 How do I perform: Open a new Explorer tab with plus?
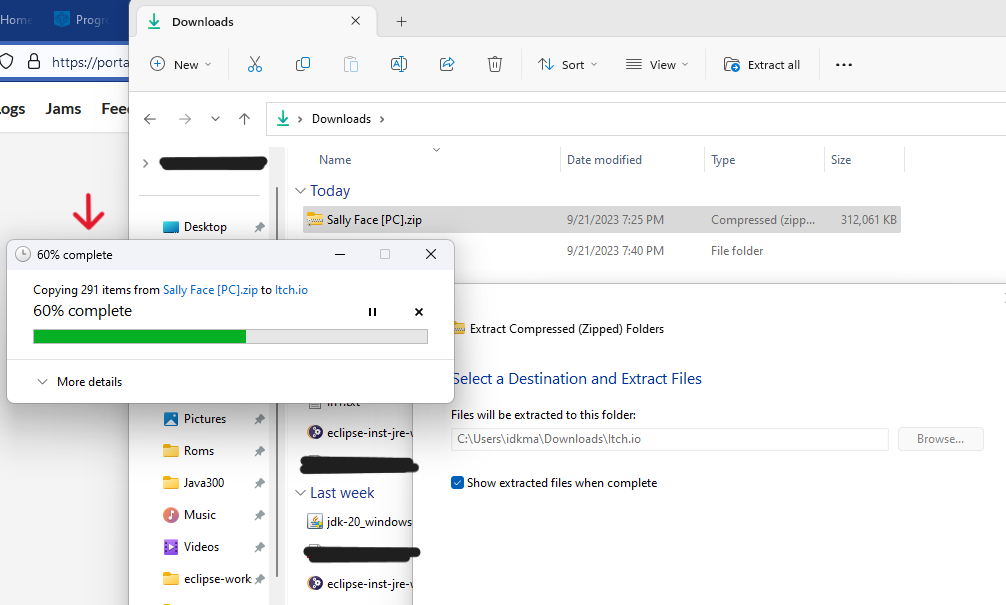click(402, 22)
